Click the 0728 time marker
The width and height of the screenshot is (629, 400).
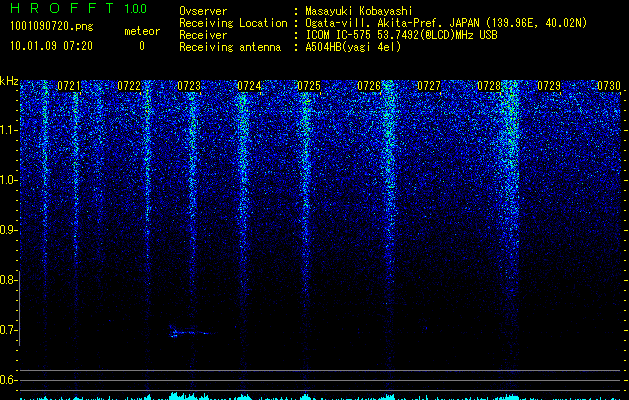489,86
